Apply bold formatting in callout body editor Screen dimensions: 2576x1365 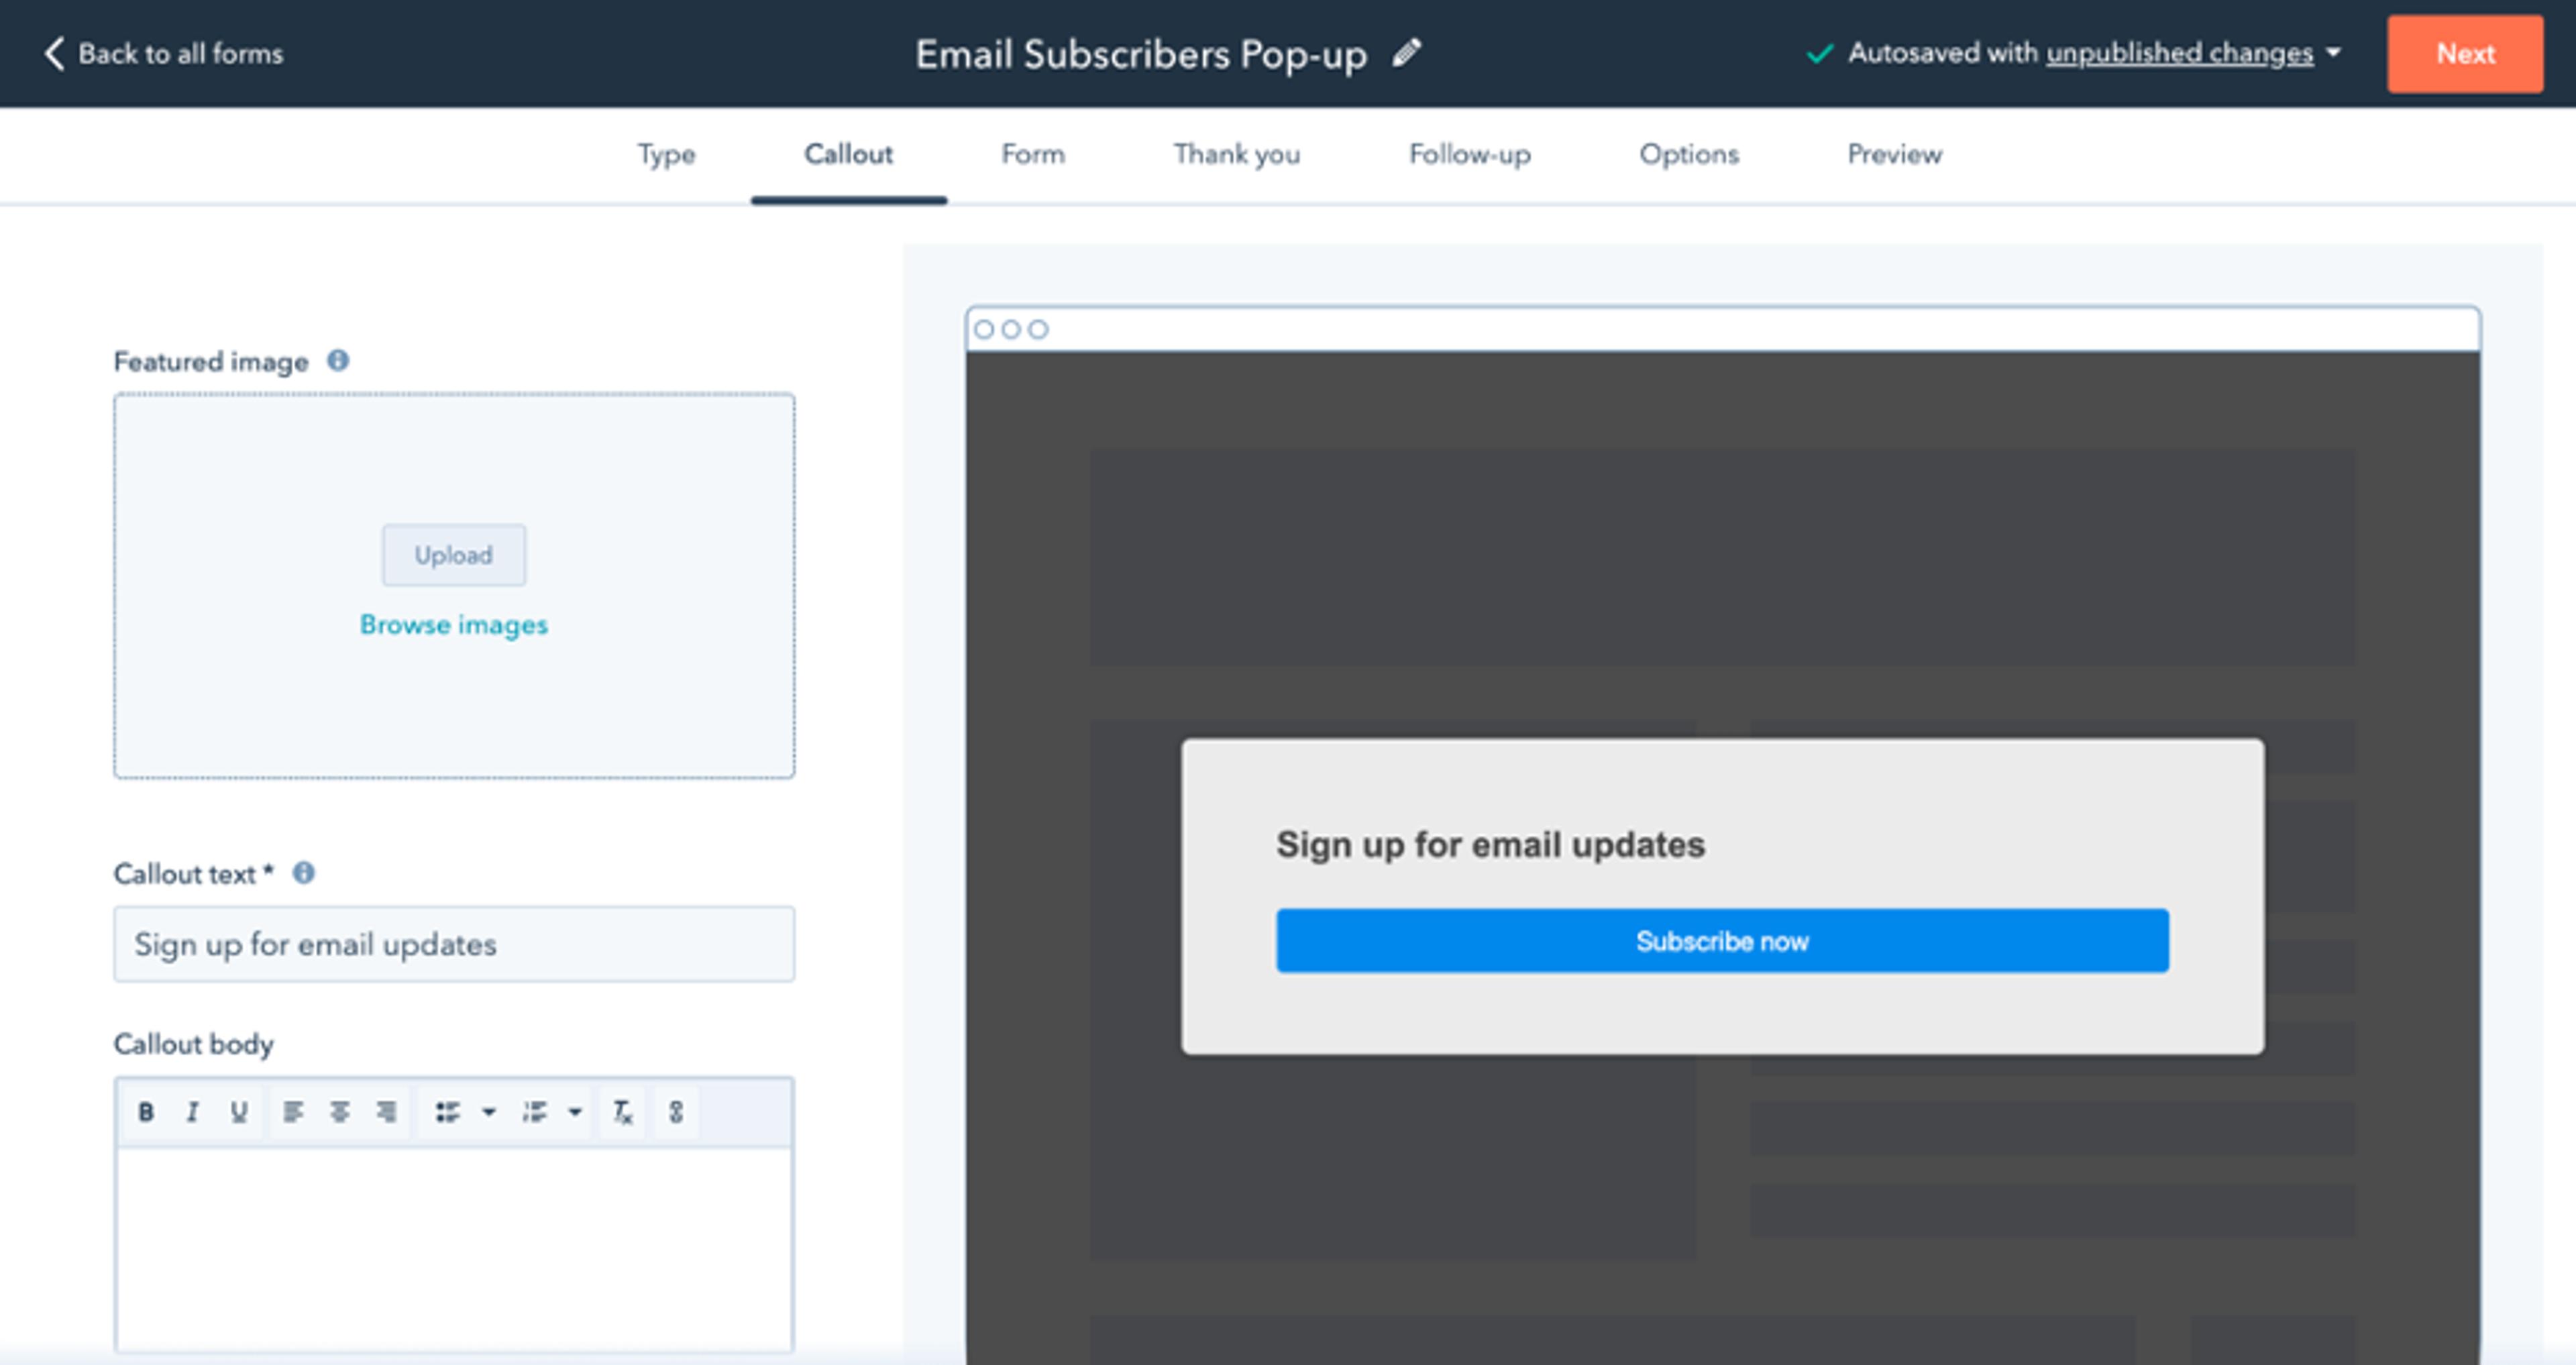[148, 1111]
